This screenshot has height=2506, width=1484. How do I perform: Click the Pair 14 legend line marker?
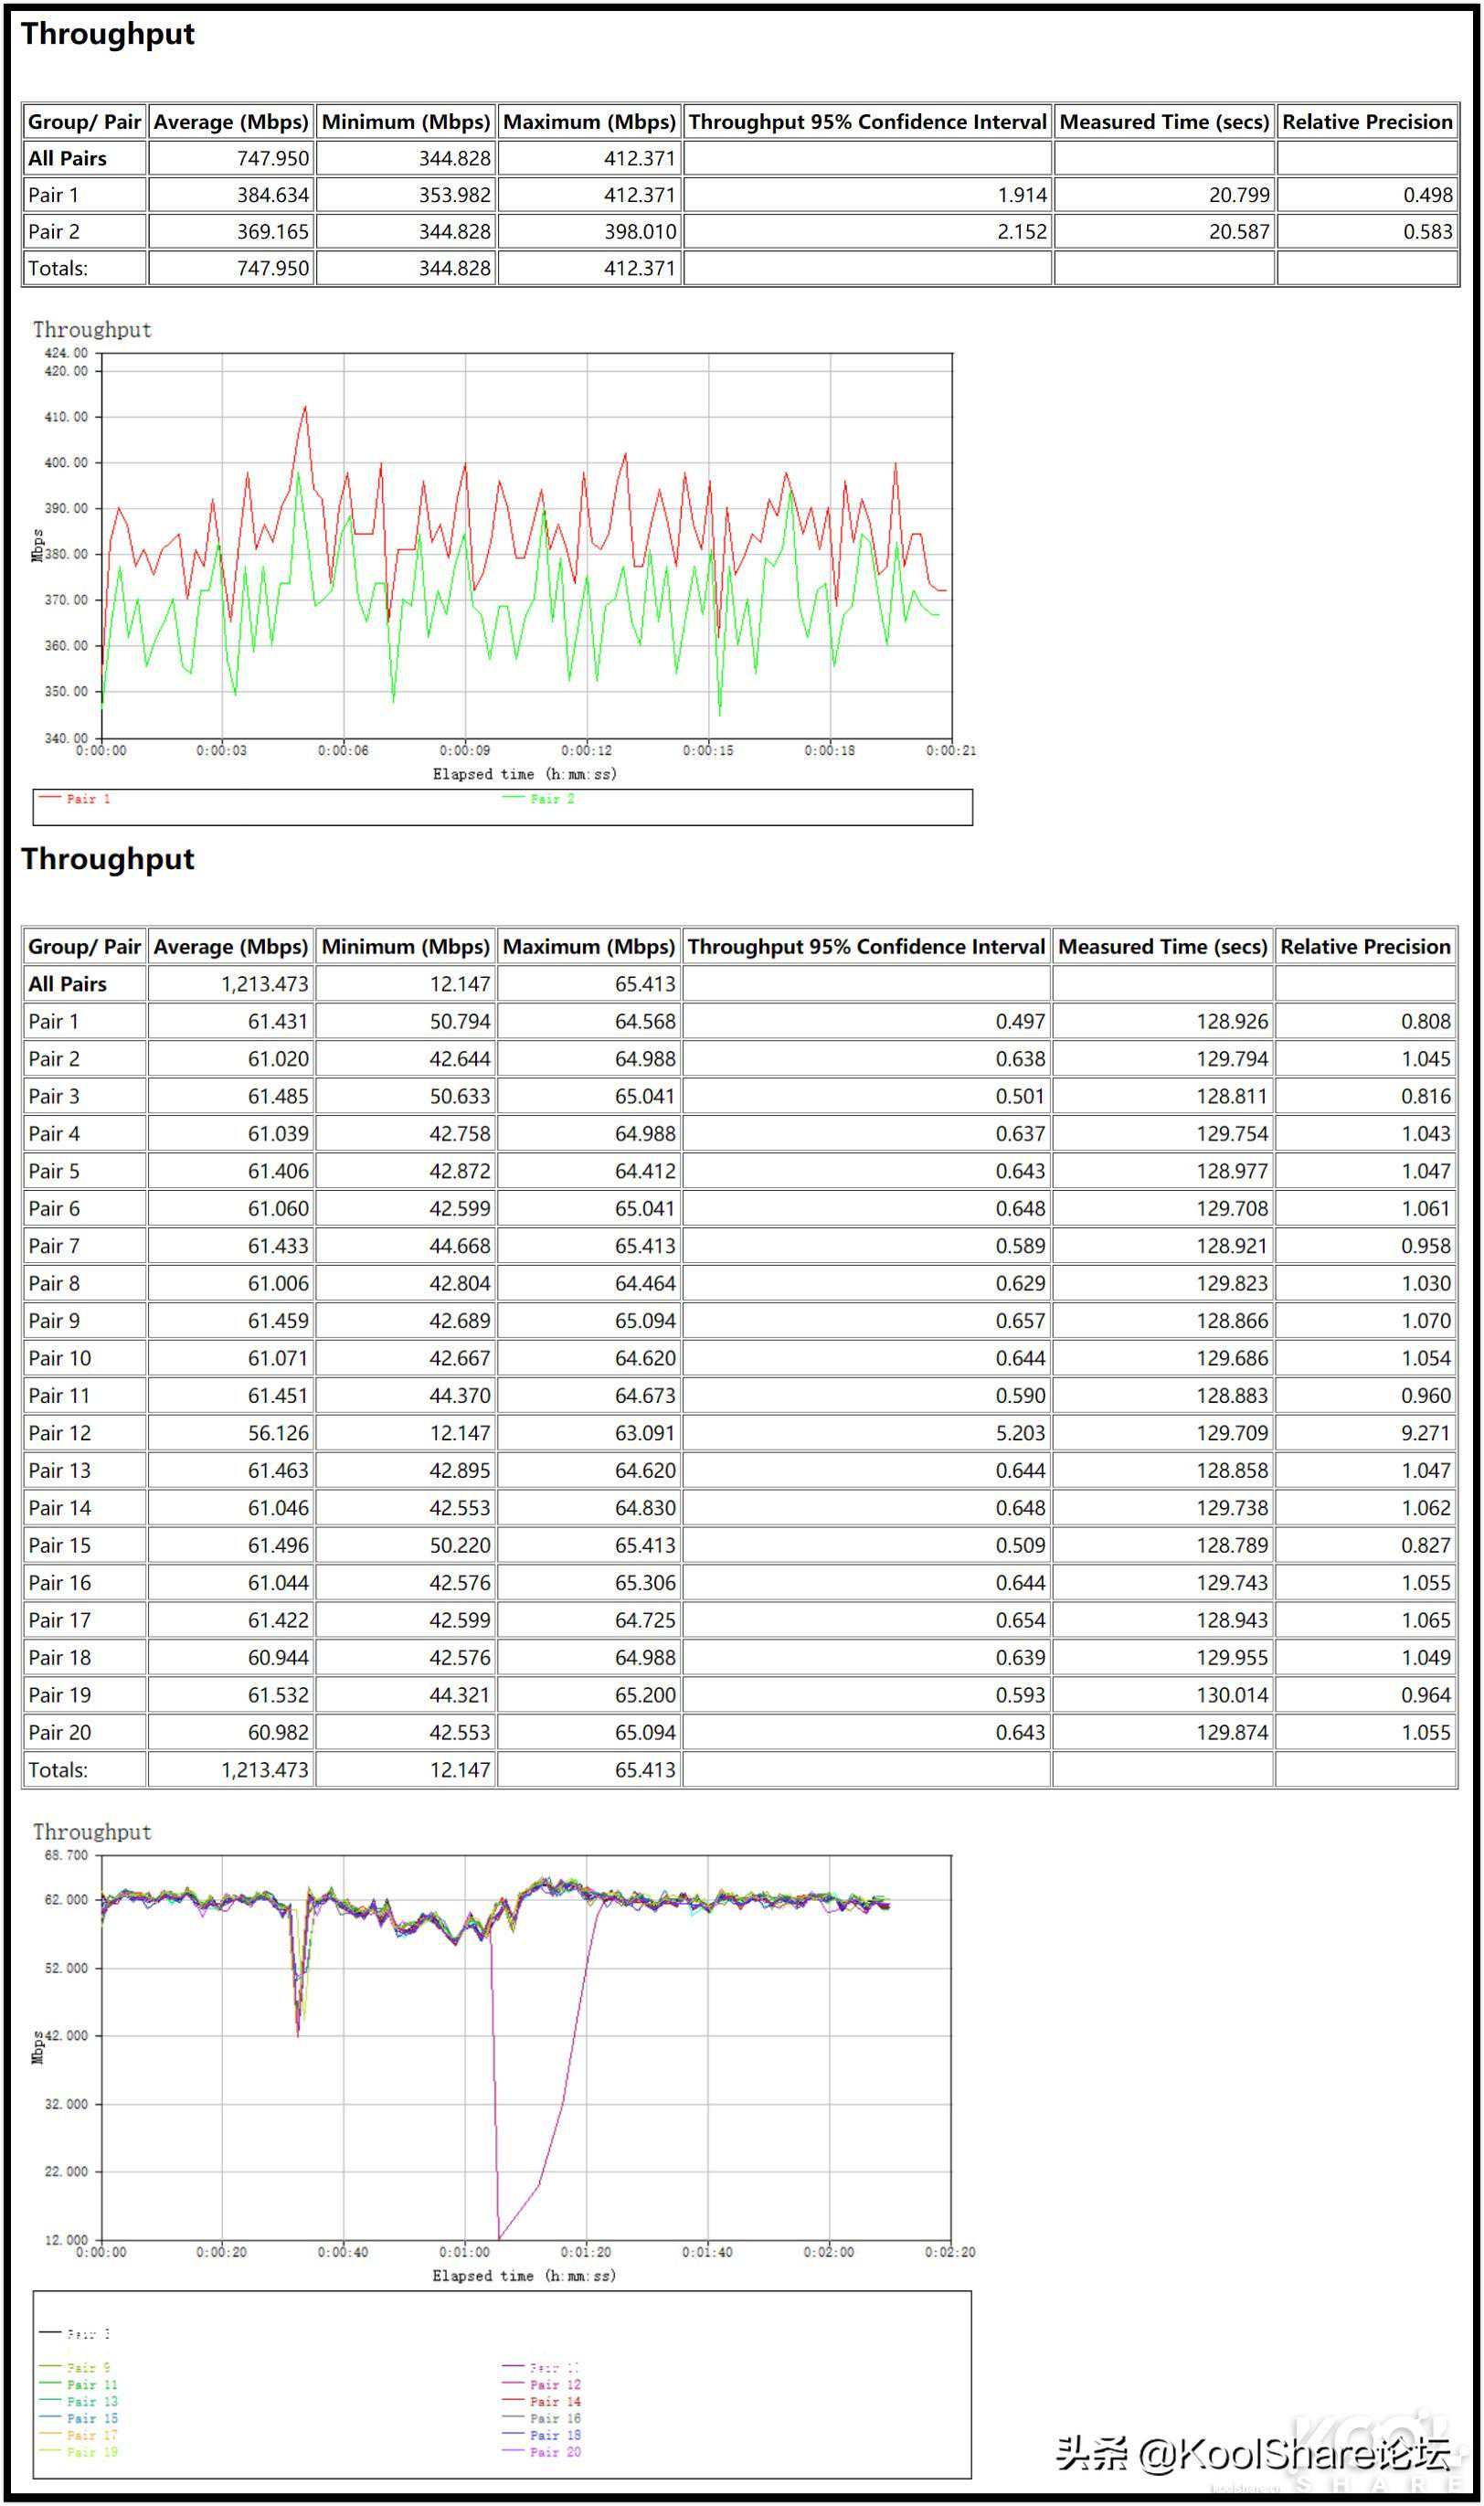[x=512, y=2399]
